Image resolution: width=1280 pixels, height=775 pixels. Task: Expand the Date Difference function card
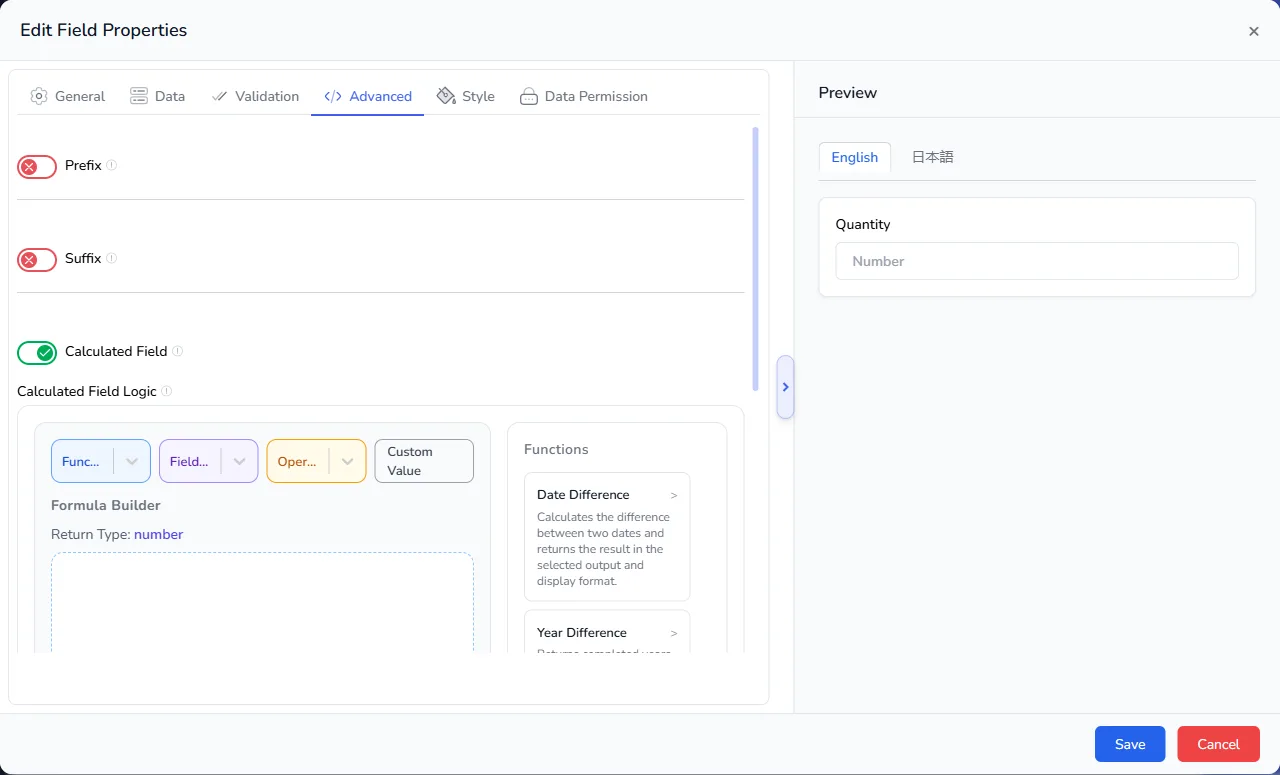click(607, 537)
